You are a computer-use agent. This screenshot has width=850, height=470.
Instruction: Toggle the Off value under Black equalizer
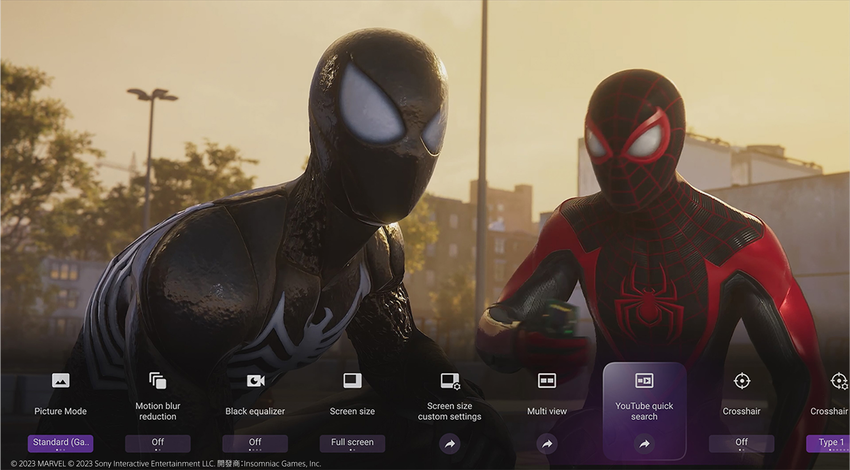click(255, 443)
